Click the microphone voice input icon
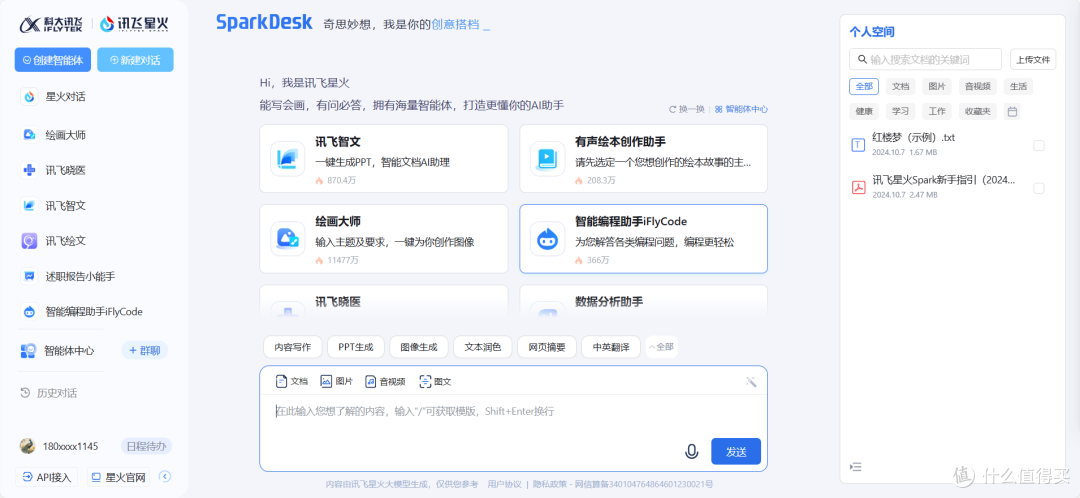Image resolution: width=1080 pixels, height=498 pixels. (692, 452)
